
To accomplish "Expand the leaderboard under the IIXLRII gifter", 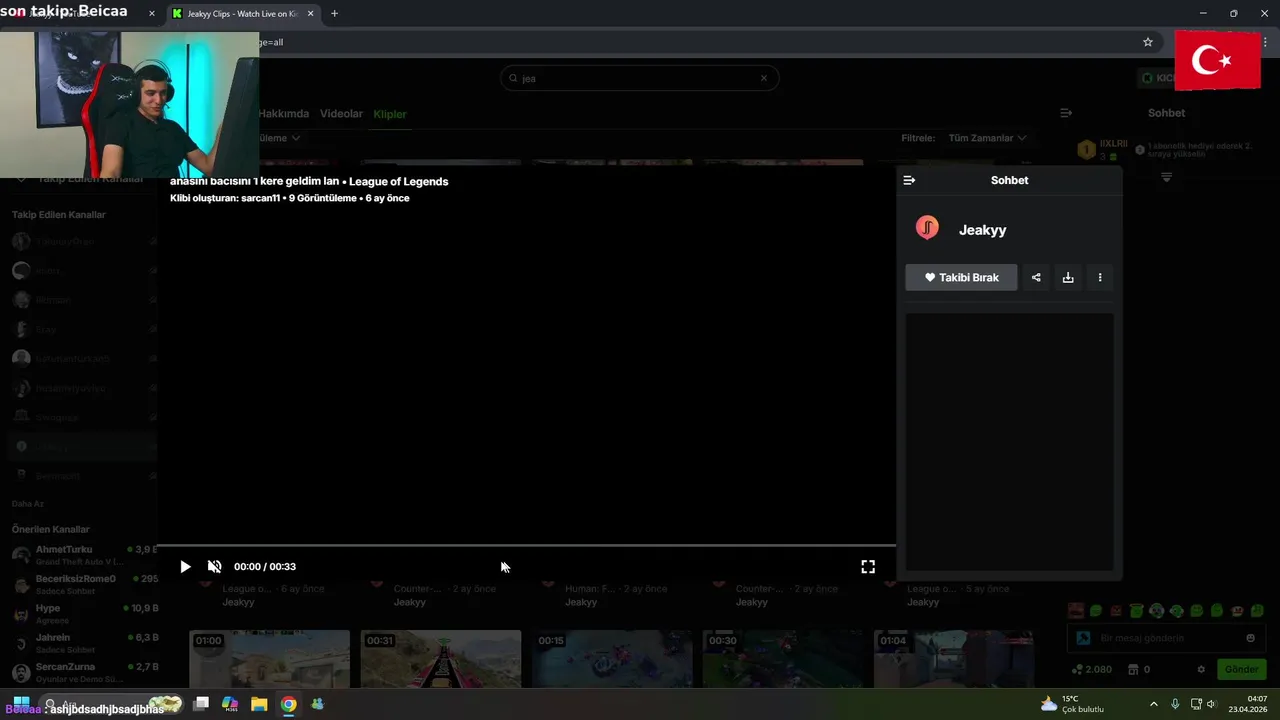I will point(1166,177).
